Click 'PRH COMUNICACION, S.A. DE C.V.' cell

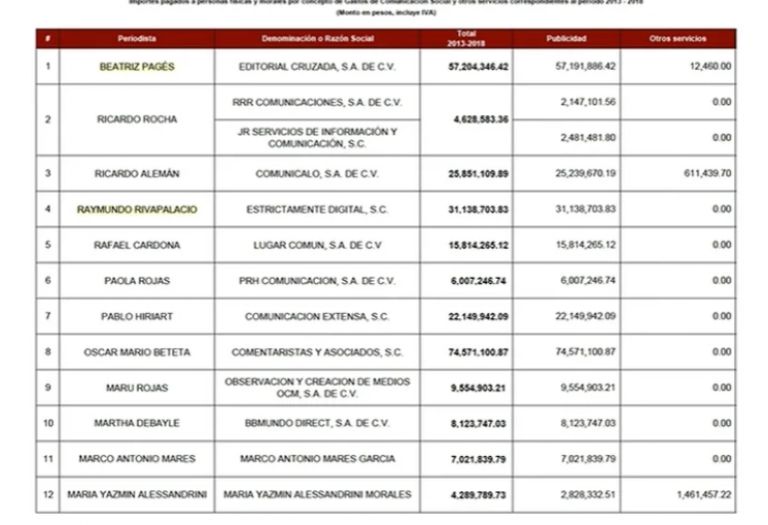tap(317, 281)
